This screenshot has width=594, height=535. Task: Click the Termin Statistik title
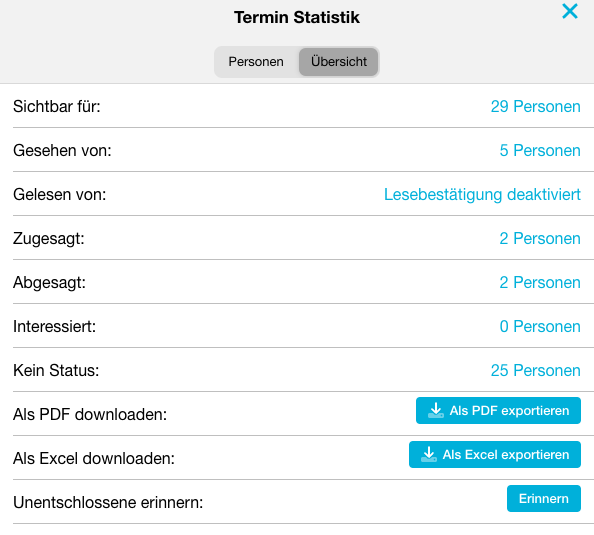point(297,17)
